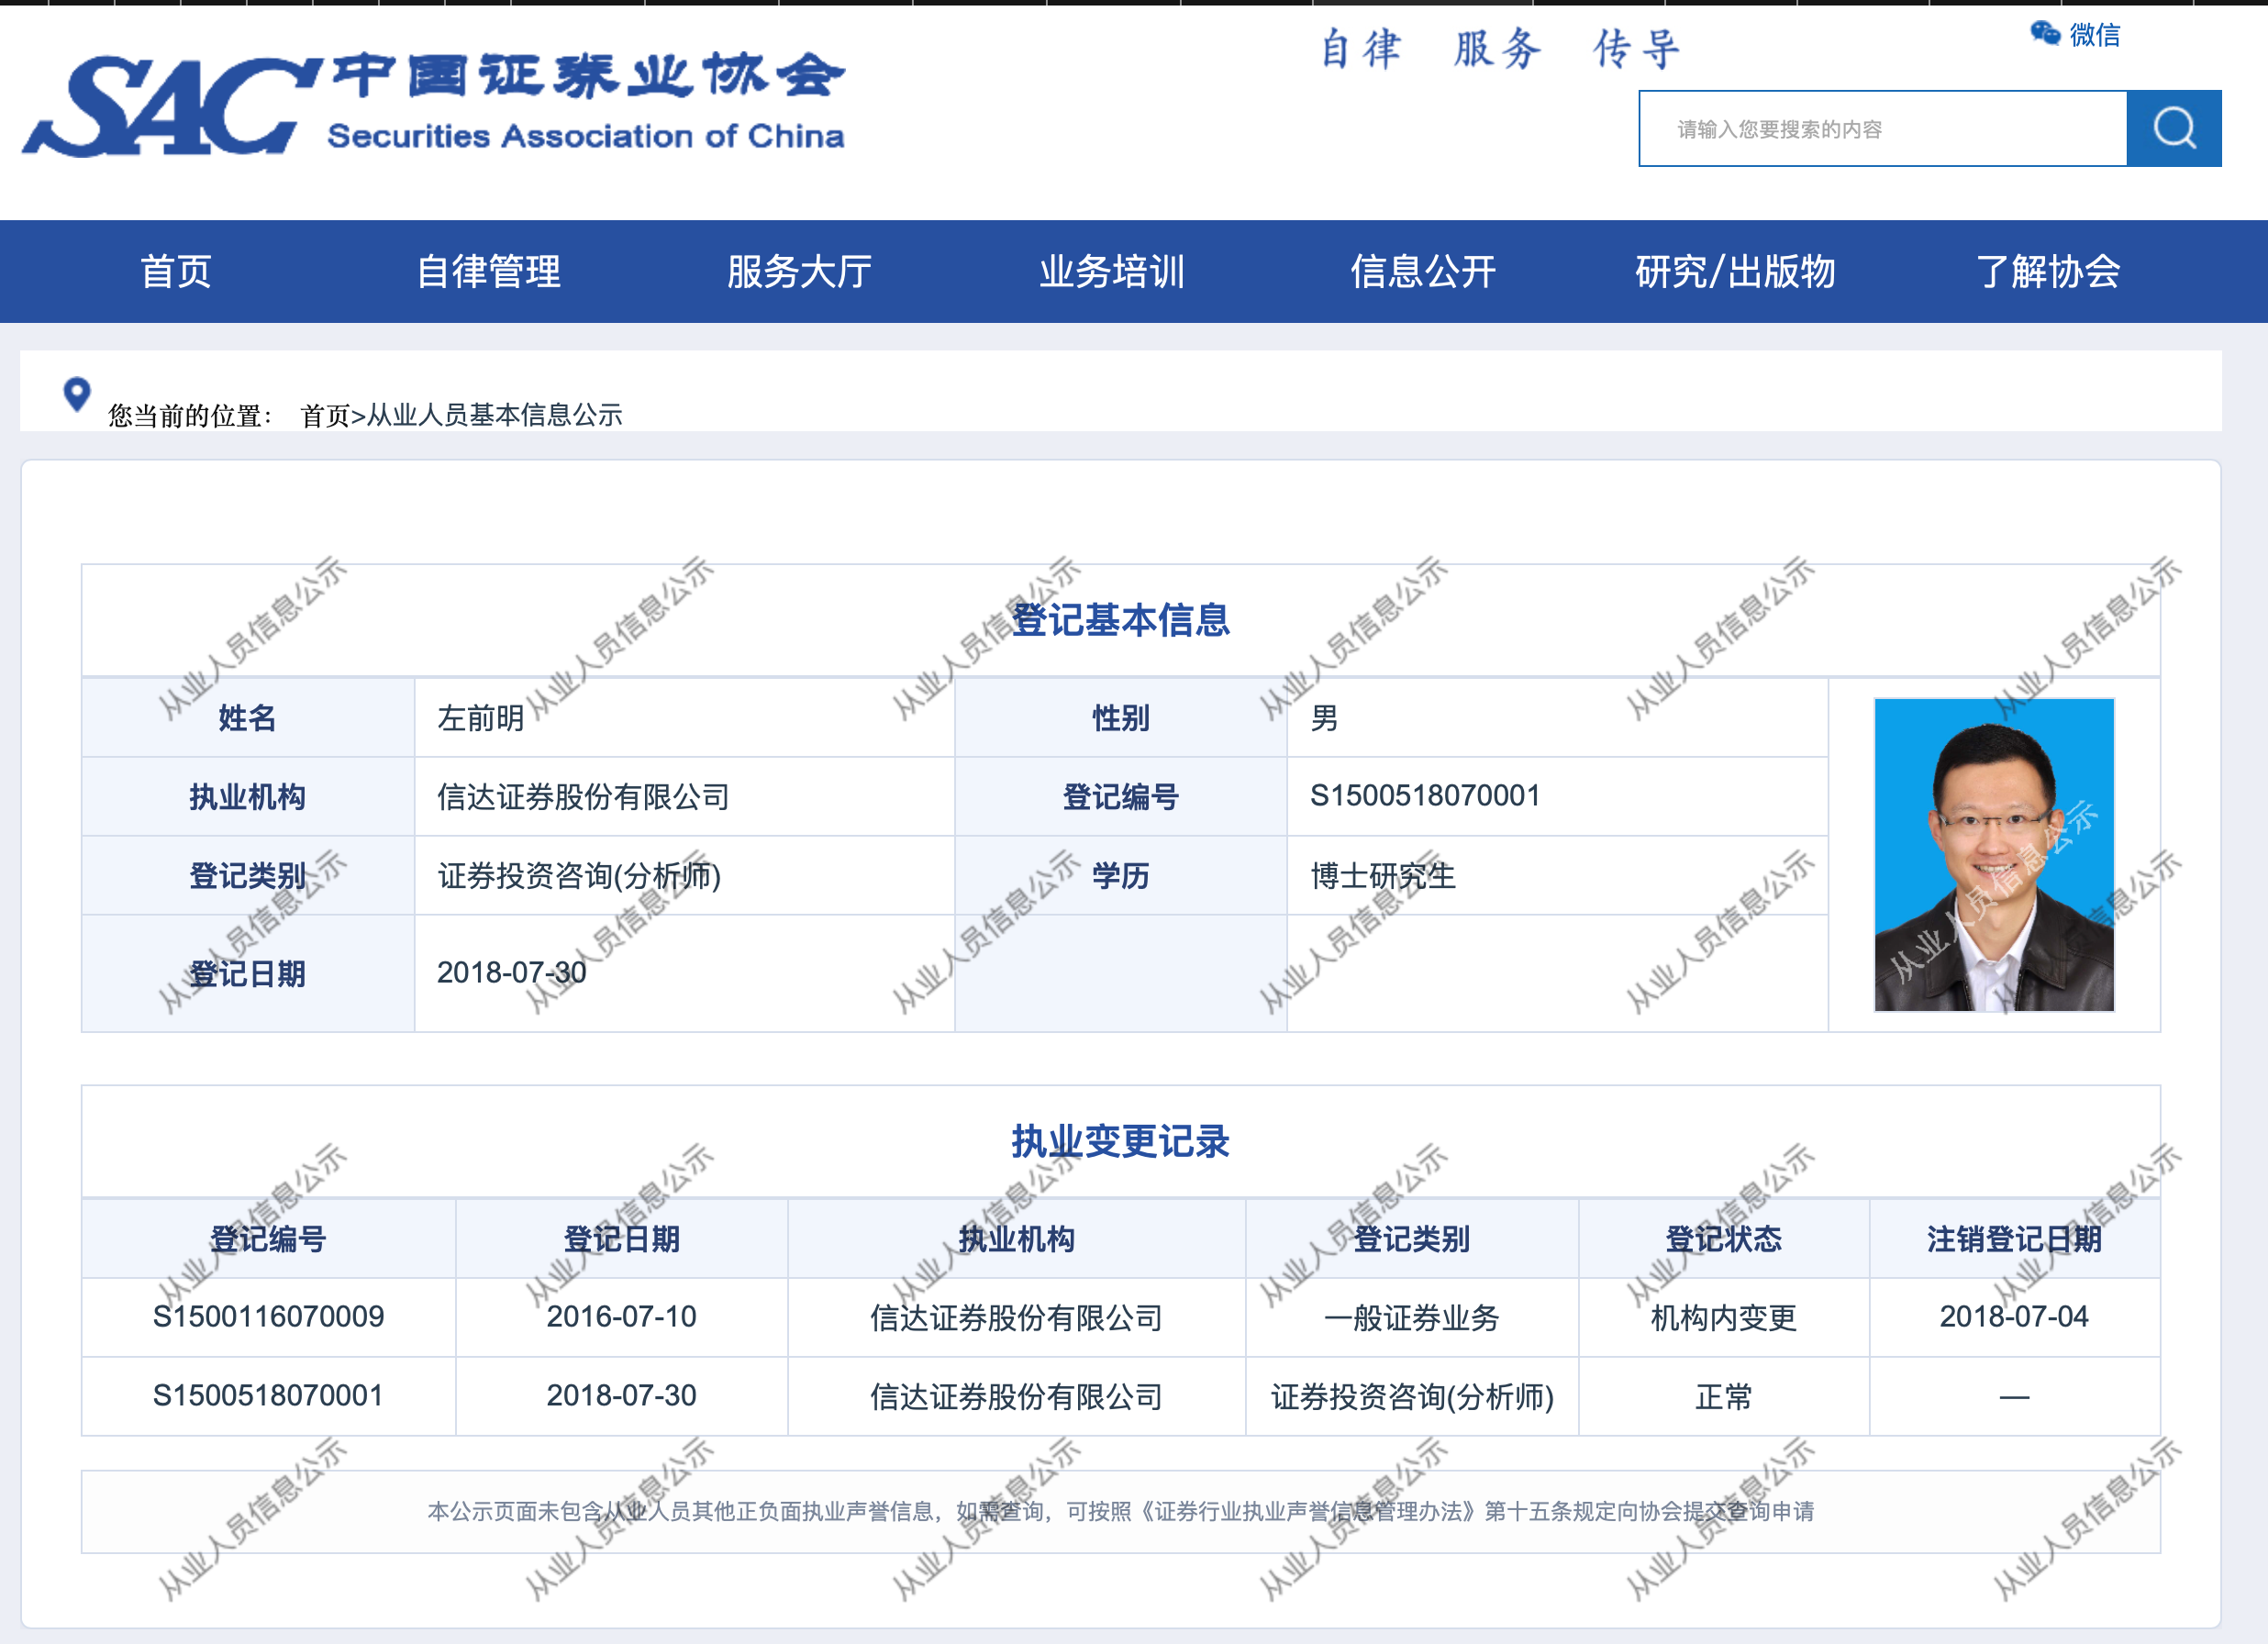This screenshot has width=2268, height=1644.
Task: Open the 自律管理 navigation menu
Action: [x=488, y=272]
